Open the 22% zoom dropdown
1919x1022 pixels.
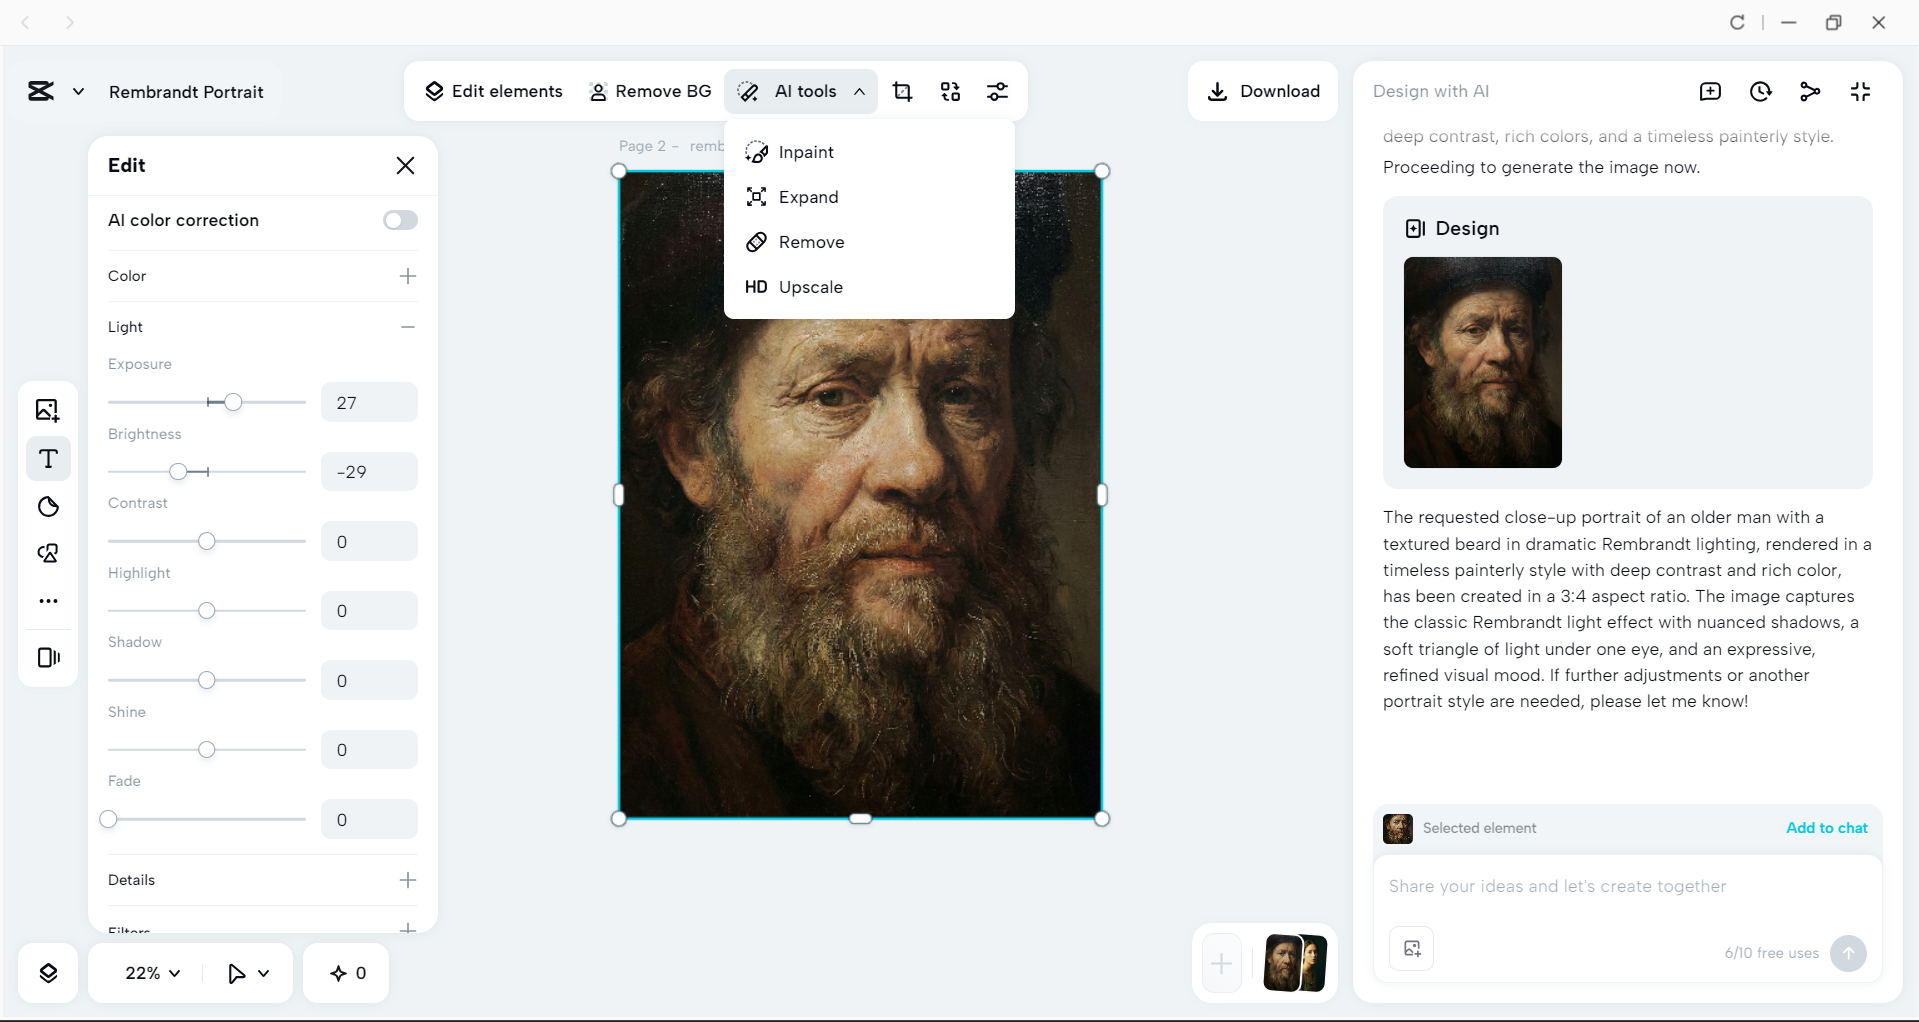[x=150, y=972]
